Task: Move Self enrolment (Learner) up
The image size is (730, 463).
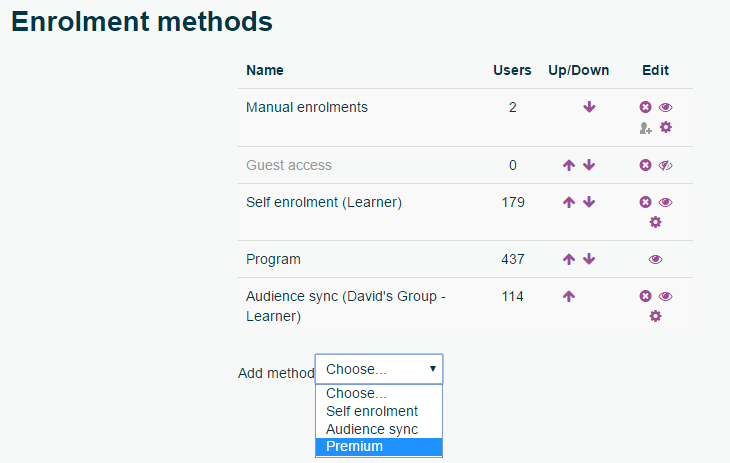Action: pyautogui.click(x=569, y=202)
